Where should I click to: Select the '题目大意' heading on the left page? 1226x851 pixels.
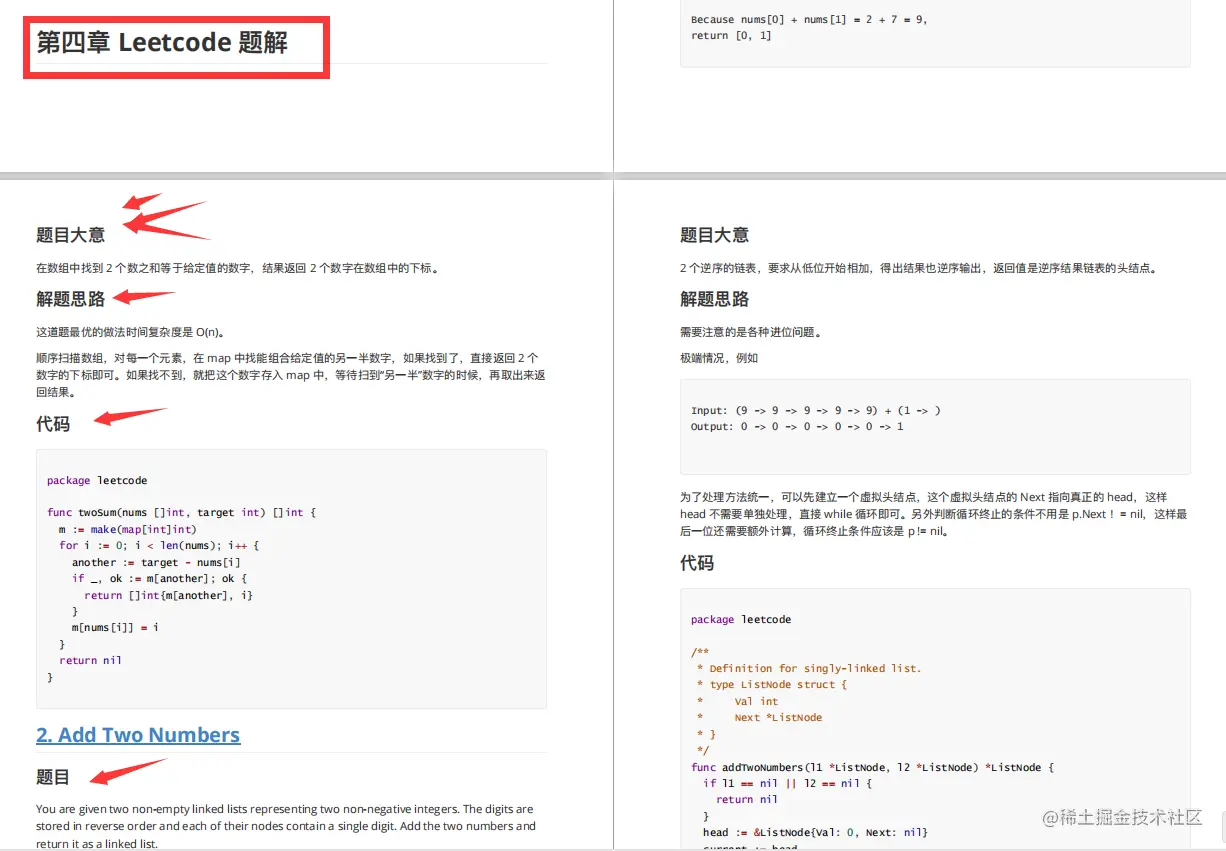pyautogui.click(x=71, y=235)
